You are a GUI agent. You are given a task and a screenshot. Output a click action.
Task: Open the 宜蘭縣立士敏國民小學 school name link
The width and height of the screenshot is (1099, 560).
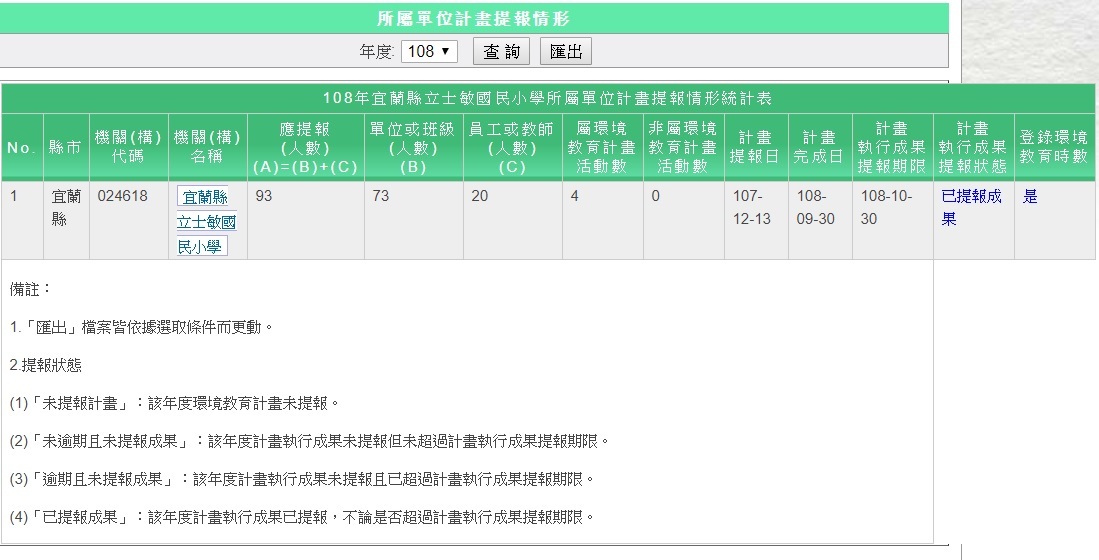pyautogui.click(x=206, y=221)
